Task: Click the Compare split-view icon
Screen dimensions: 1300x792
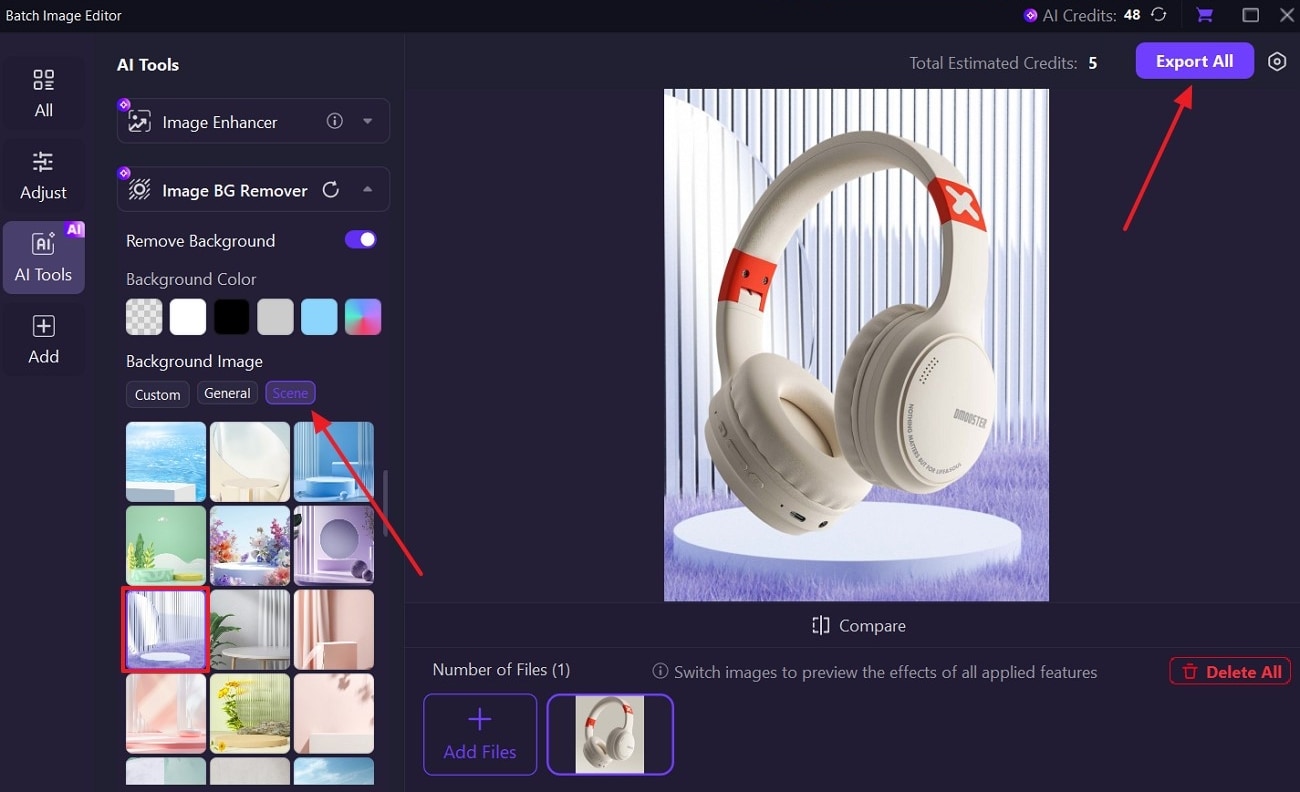Action: pos(821,626)
